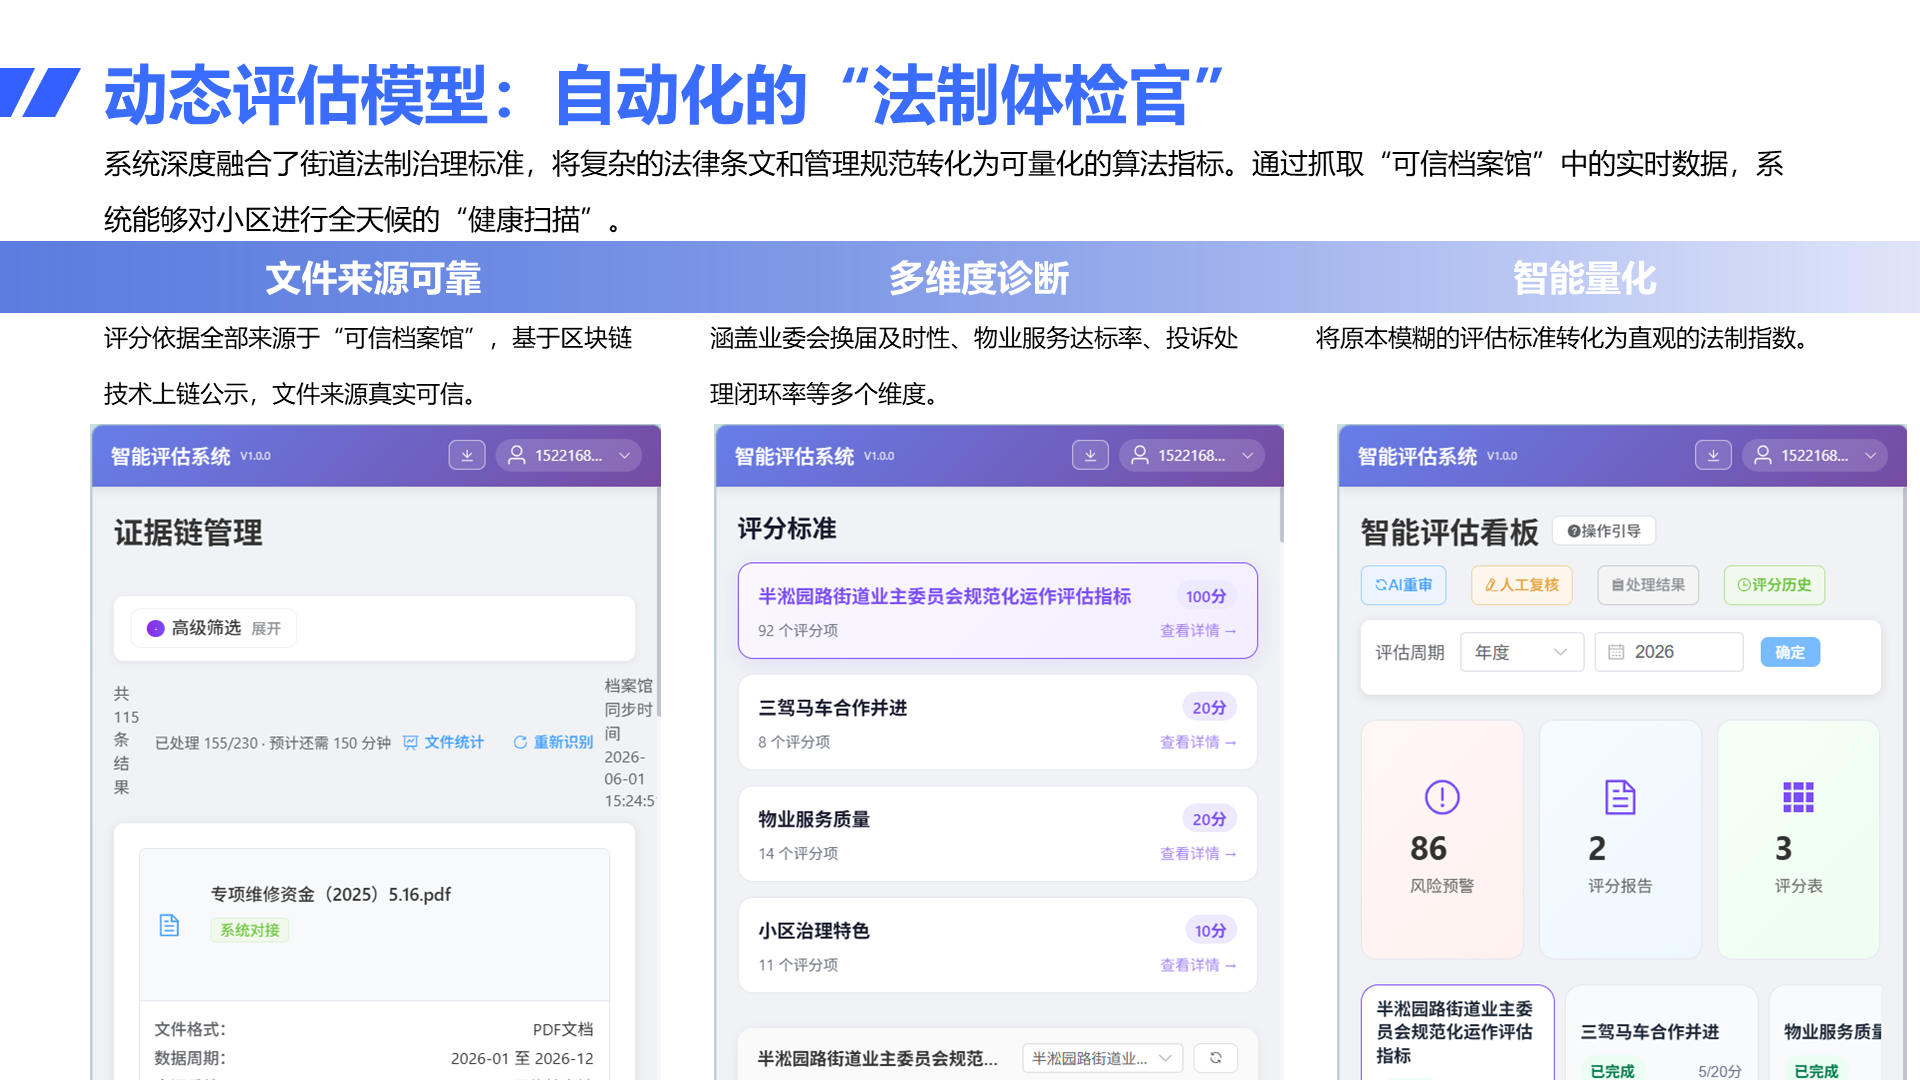Viewport: 1920px width, 1080px height.
Task: Select 专项维修资金（2025）5.16.pdf file name
Action: tap(331, 894)
